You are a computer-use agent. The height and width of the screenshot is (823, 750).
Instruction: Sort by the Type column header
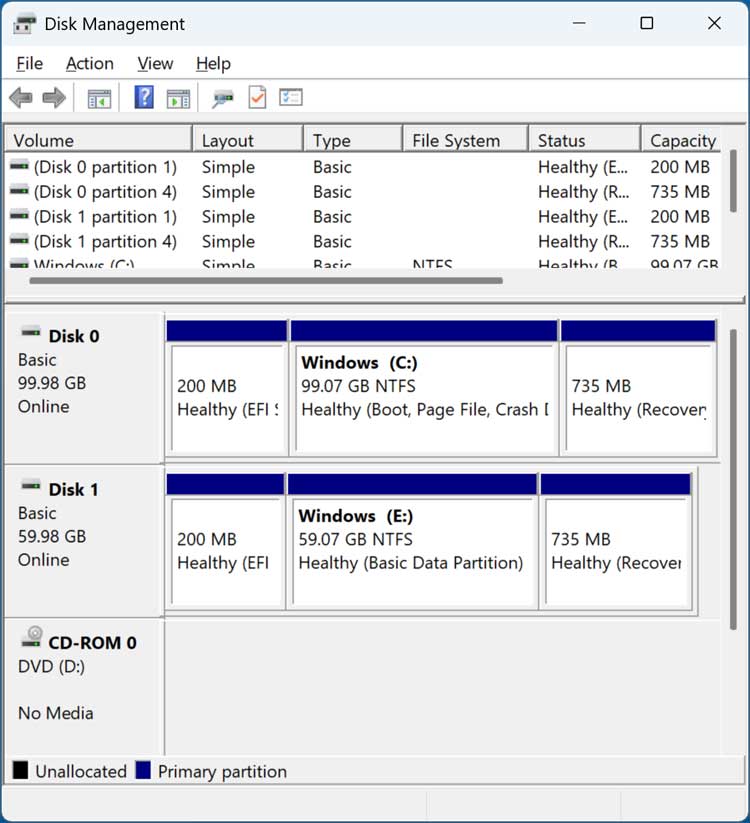(x=353, y=140)
